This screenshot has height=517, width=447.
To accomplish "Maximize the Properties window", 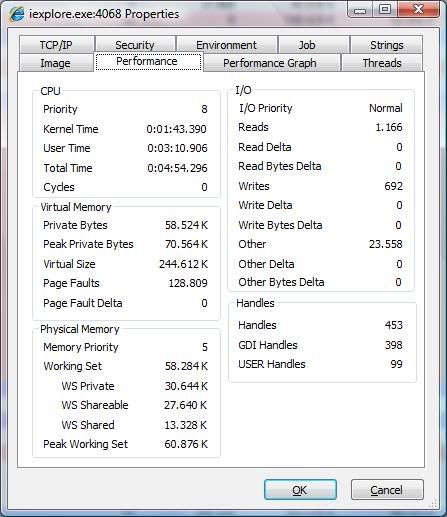I will [385, 10].
